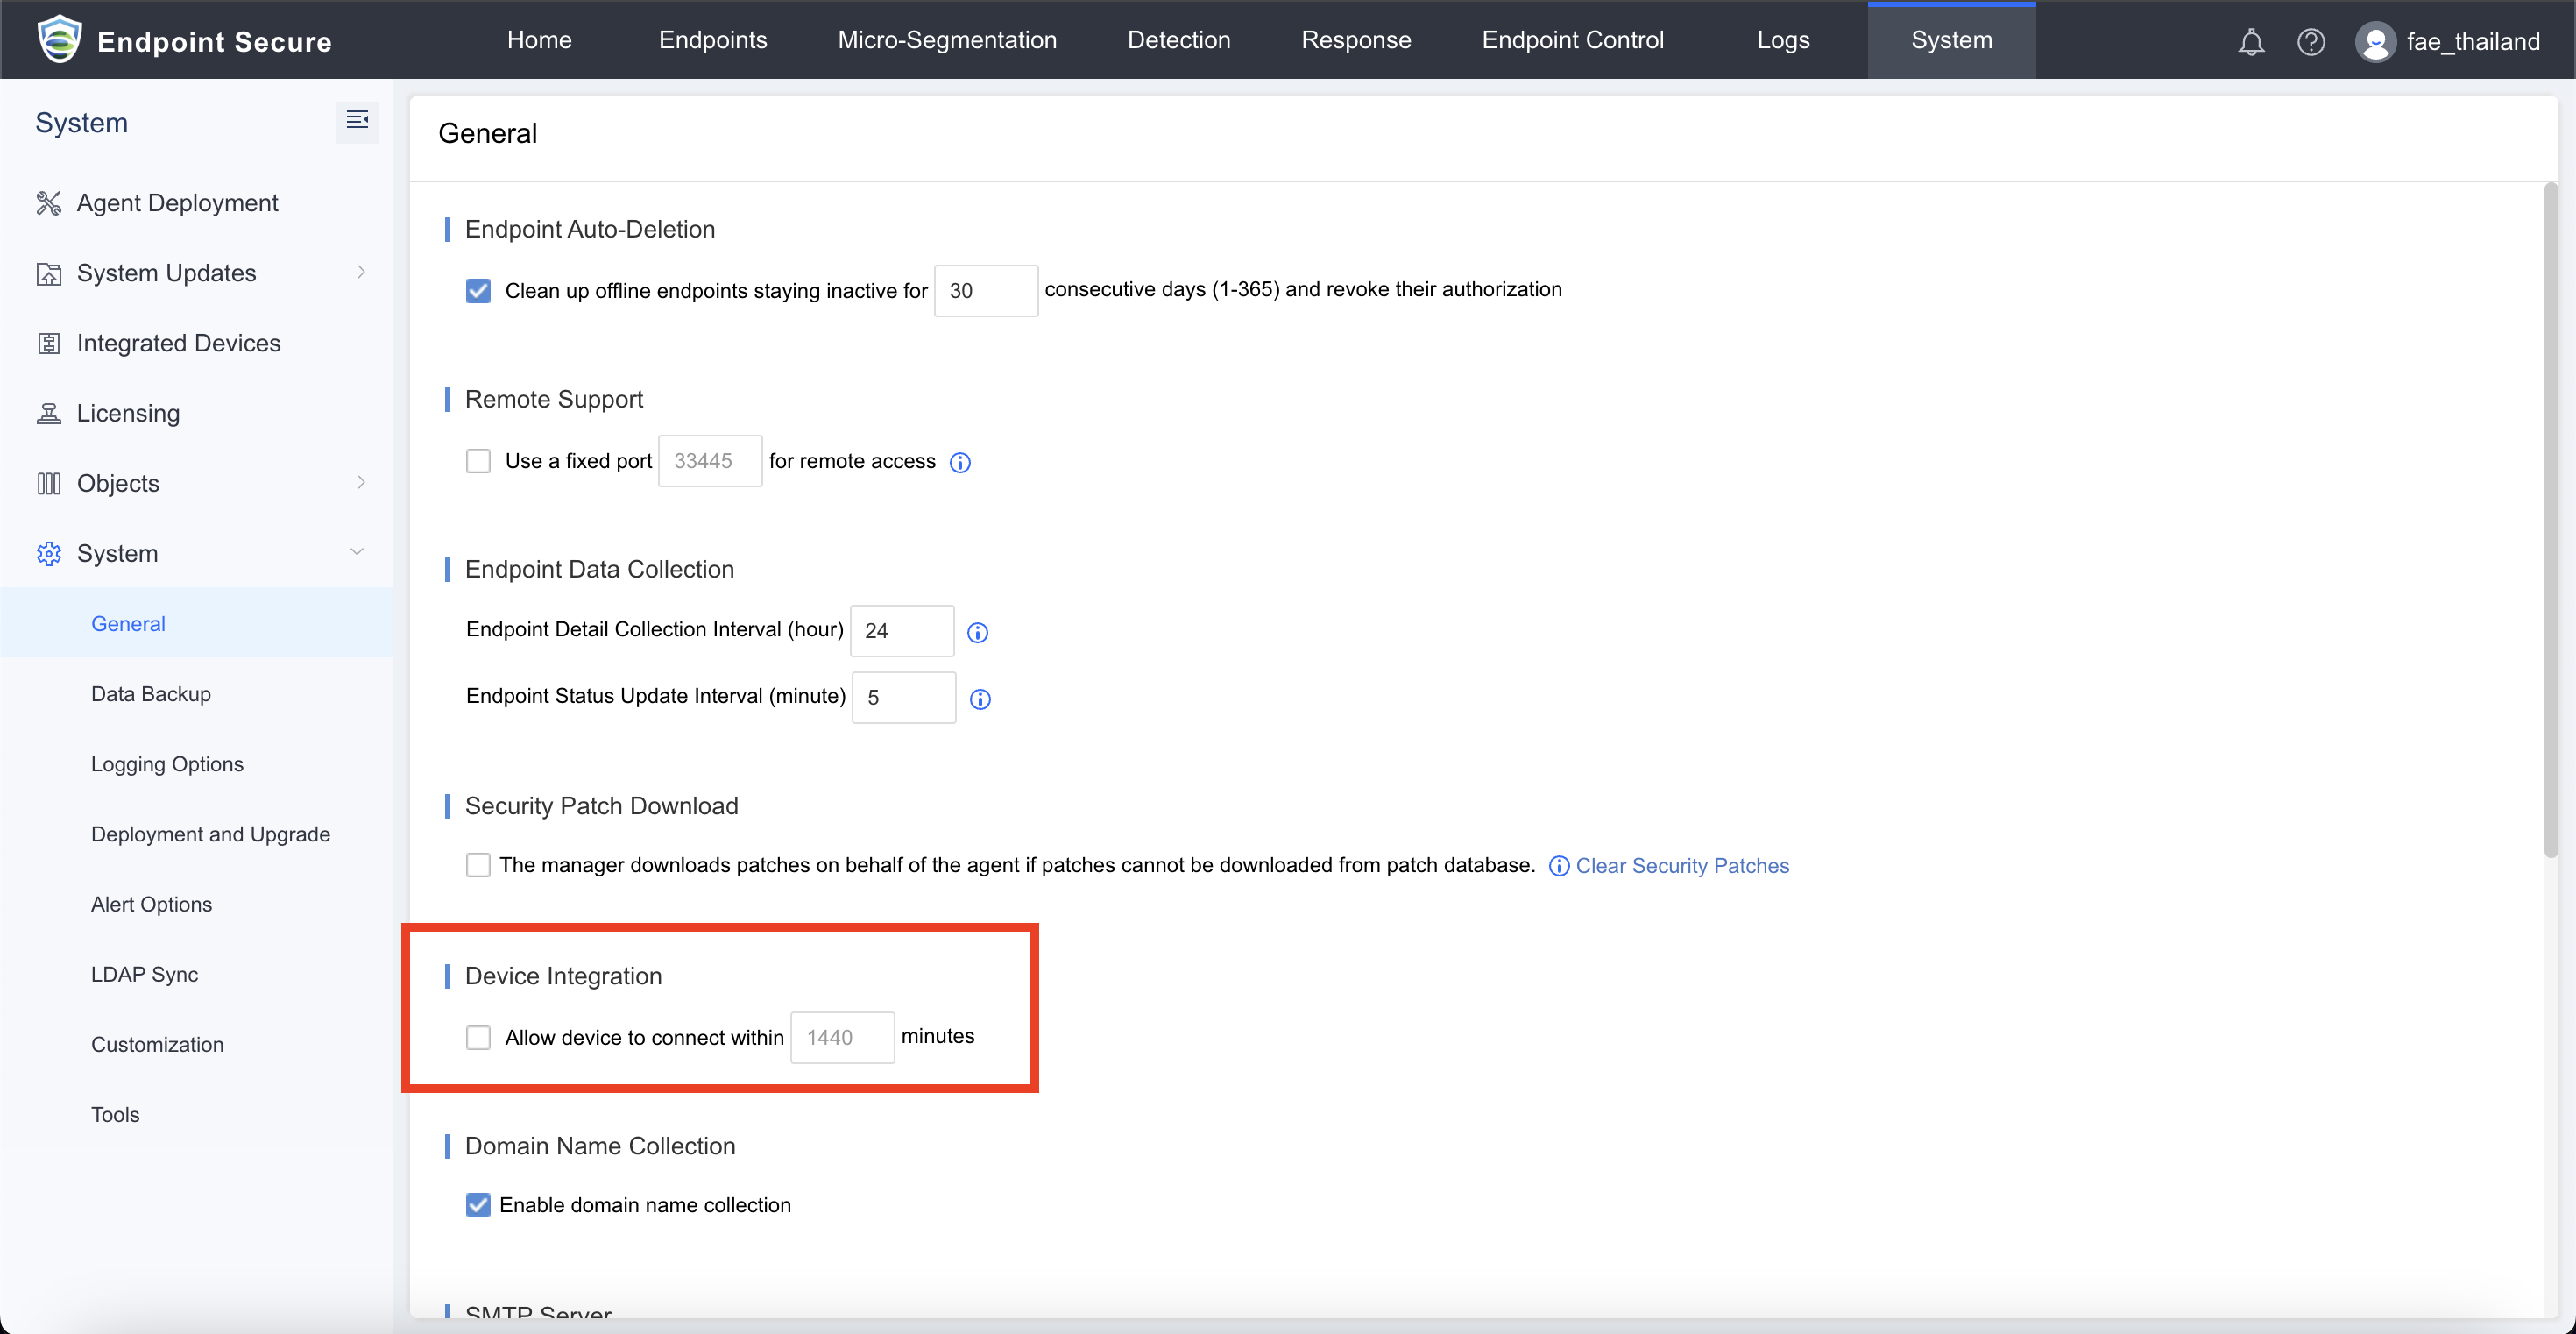This screenshot has width=2576, height=1334.
Task: Click info icon before Clear Security Patches
Action: [1559, 866]
